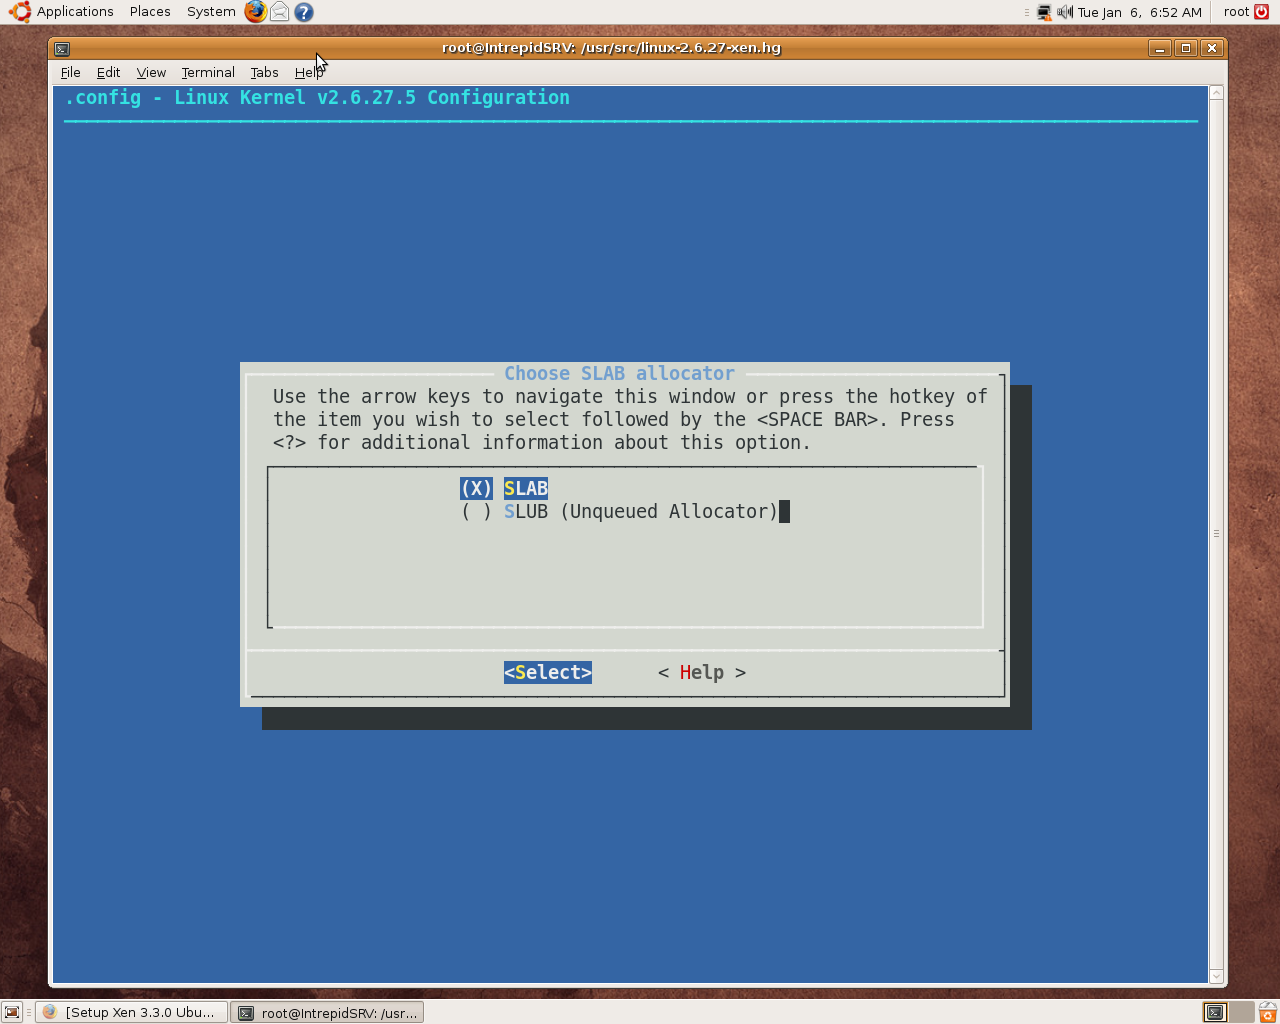The image size is (1280, 1024).
Task: Click the < Help > button in dialog
Action: [x=702, y=672]
